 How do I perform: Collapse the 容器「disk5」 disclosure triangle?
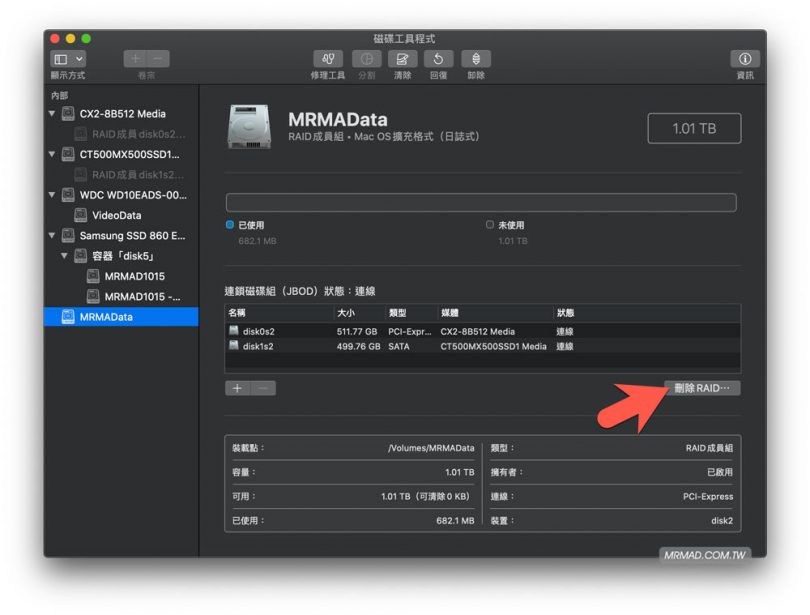coord(65,255)
